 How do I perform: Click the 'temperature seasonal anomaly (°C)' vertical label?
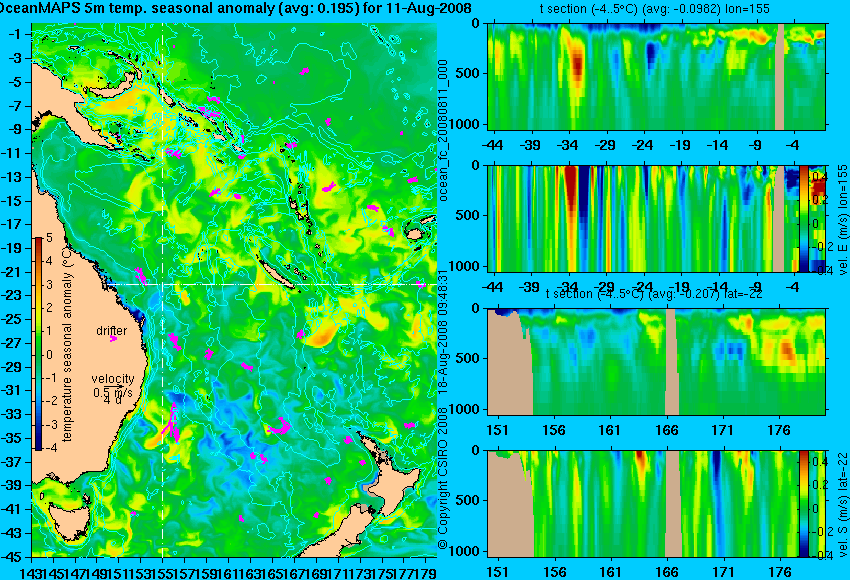[x=67, y=343]
